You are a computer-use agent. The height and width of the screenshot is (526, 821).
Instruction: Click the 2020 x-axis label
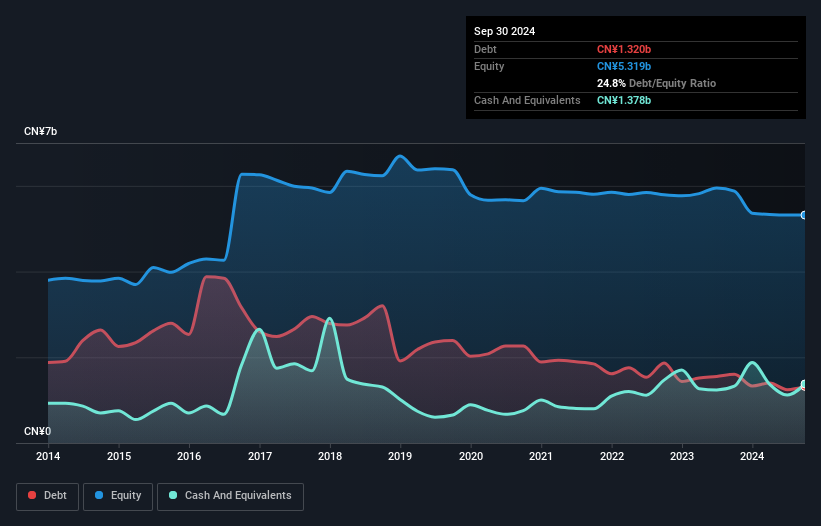point(471,456)
